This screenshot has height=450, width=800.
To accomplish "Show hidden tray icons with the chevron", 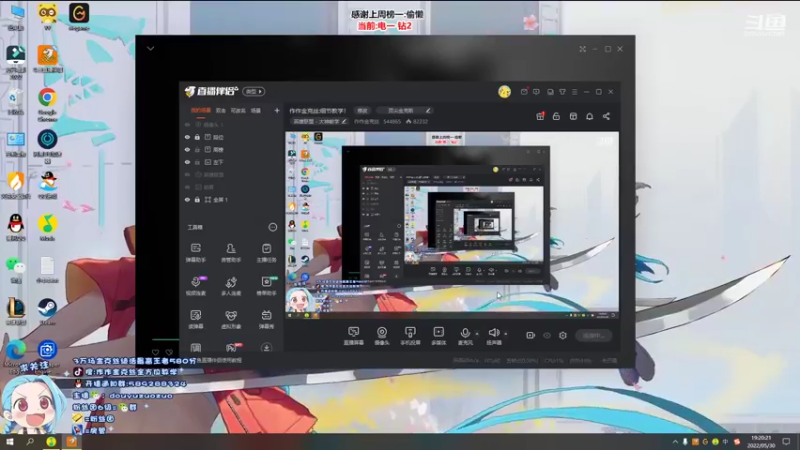I will tap(675, 442).
